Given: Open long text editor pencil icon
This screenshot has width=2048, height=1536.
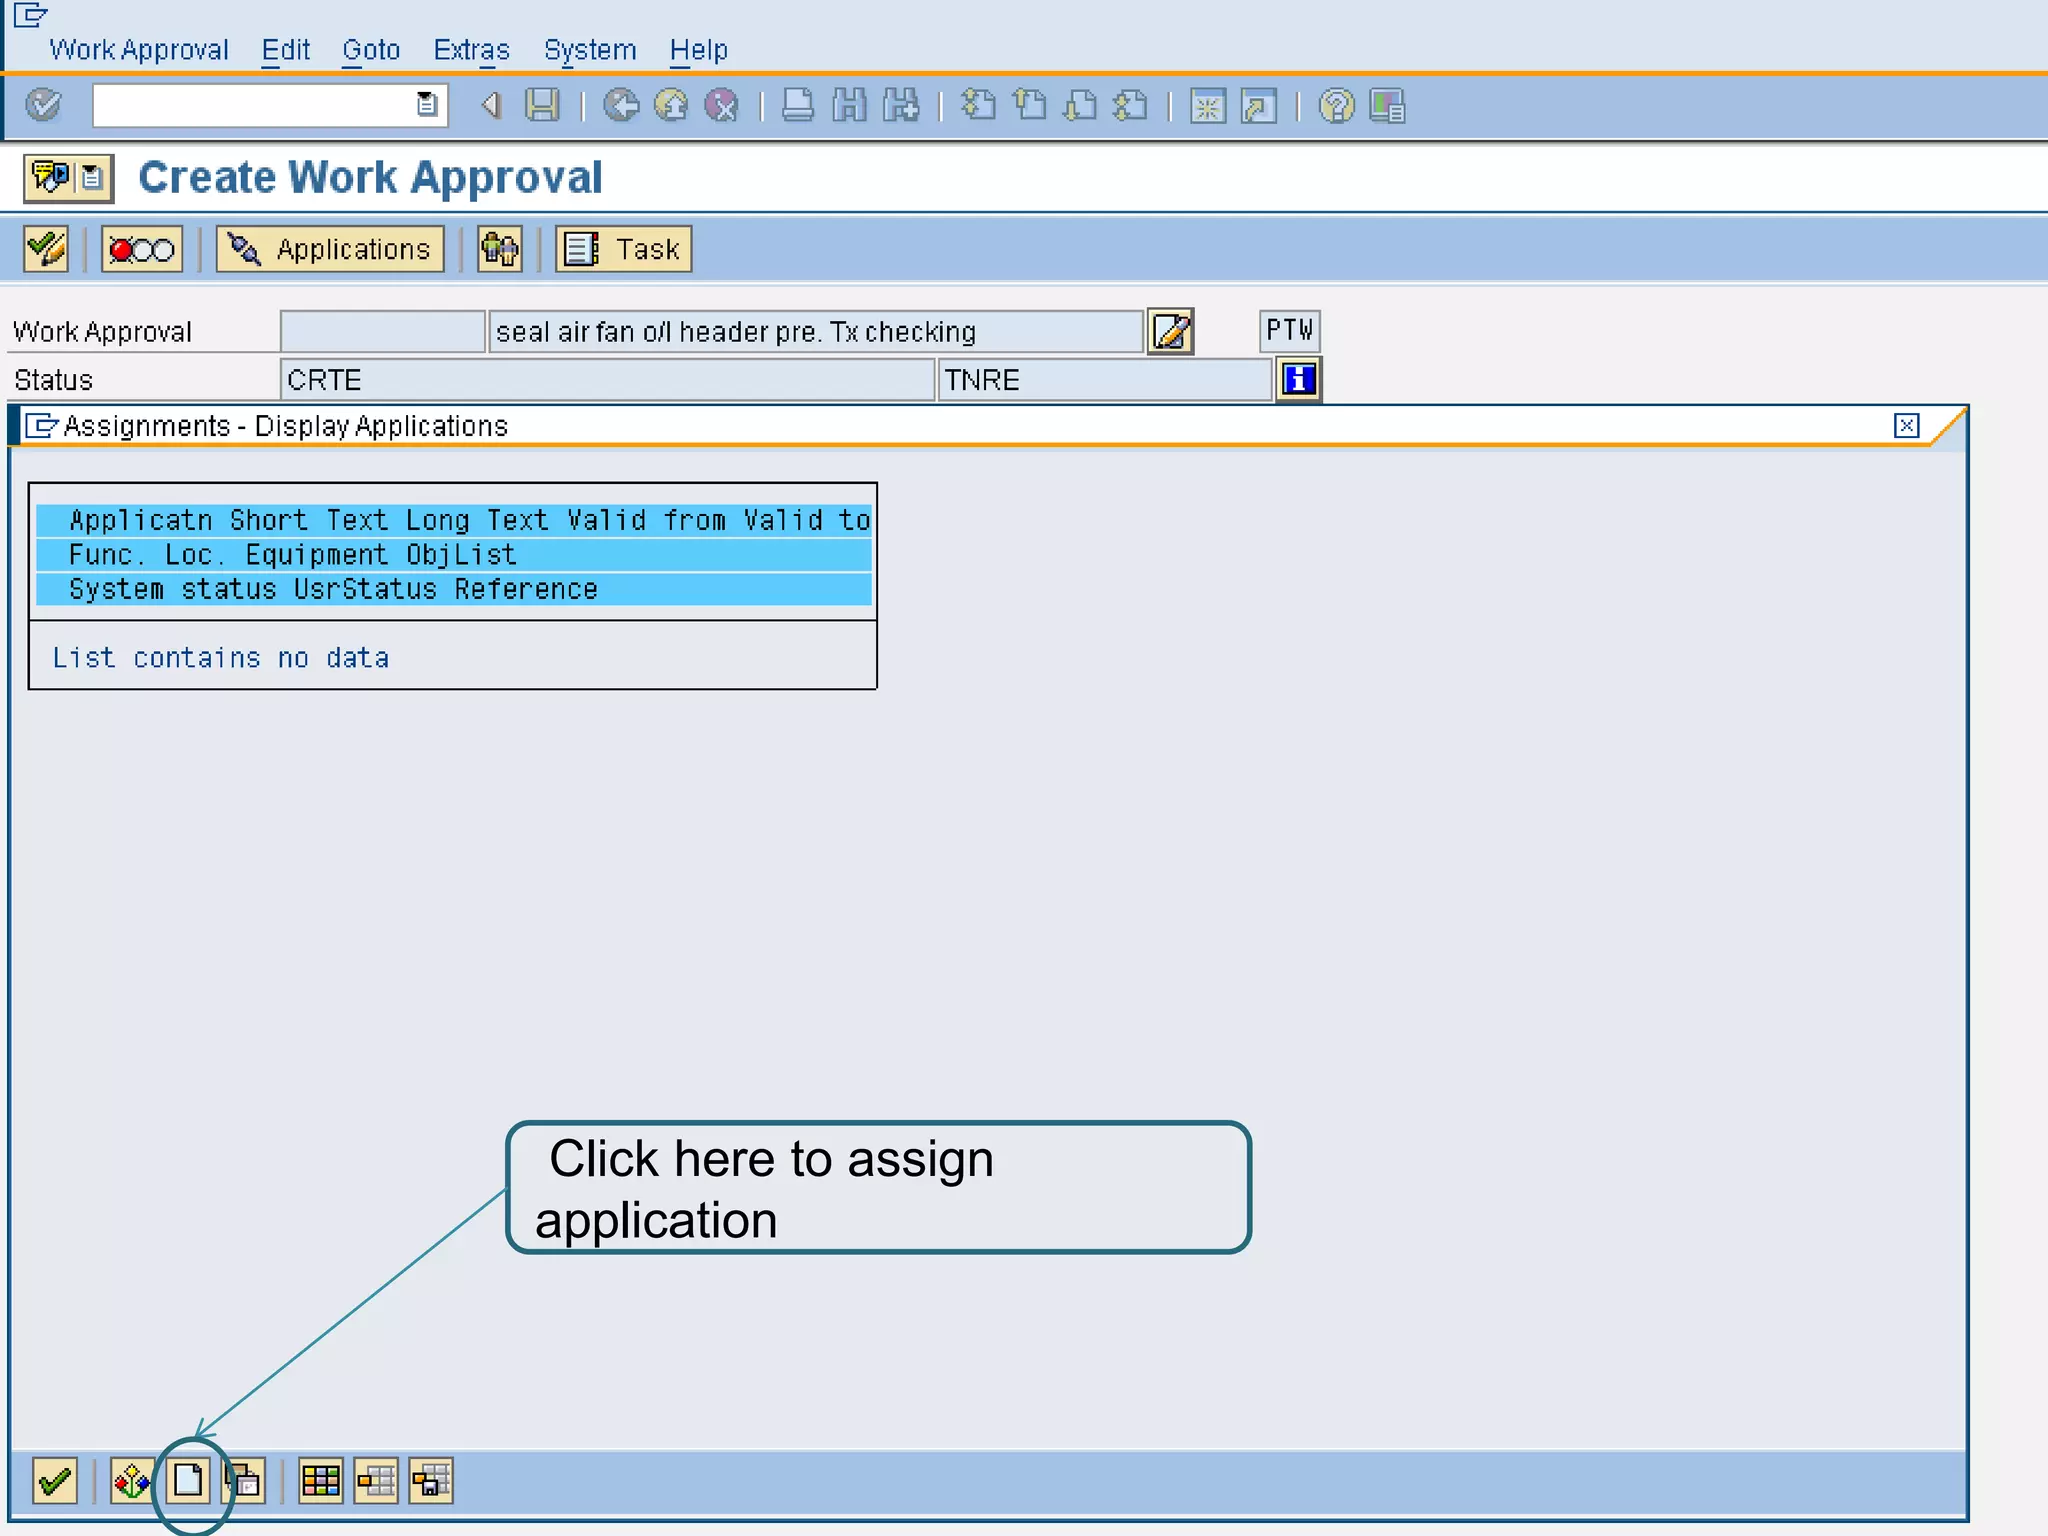Looking at the screenshot, I should [x=1171, y=331].
